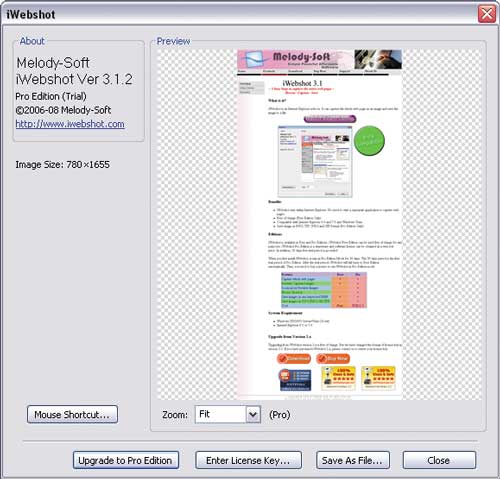Click the 'iWebshot' window title text
Screen dimensions: 500x479
point(31,14)
